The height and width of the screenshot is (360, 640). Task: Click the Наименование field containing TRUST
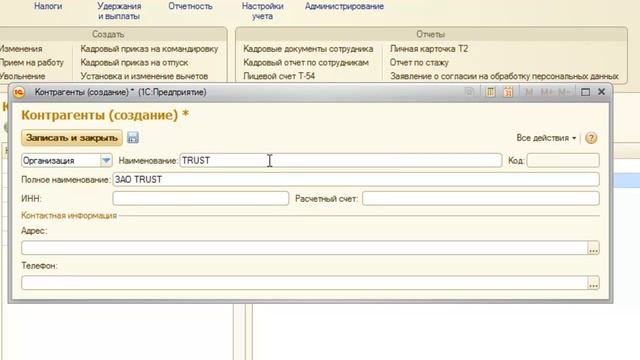point(341,160)
